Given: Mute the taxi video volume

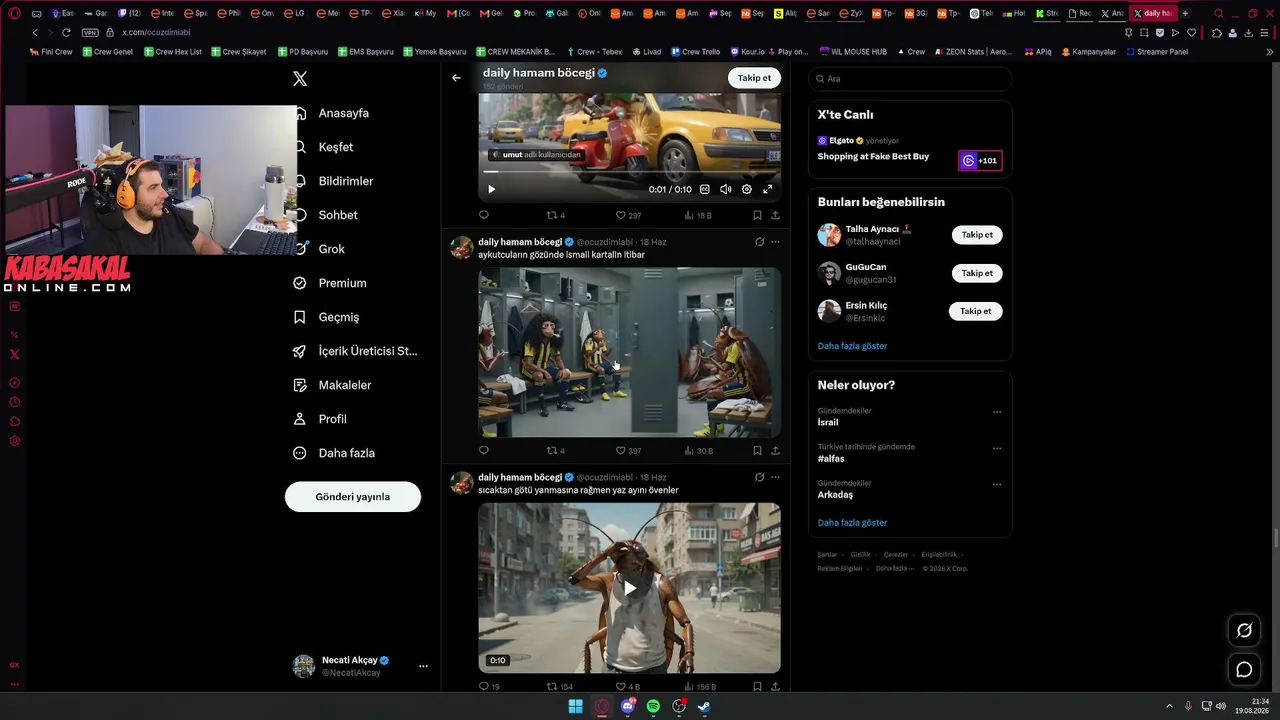Looking at the screenshot, I should tap(725, 189).
